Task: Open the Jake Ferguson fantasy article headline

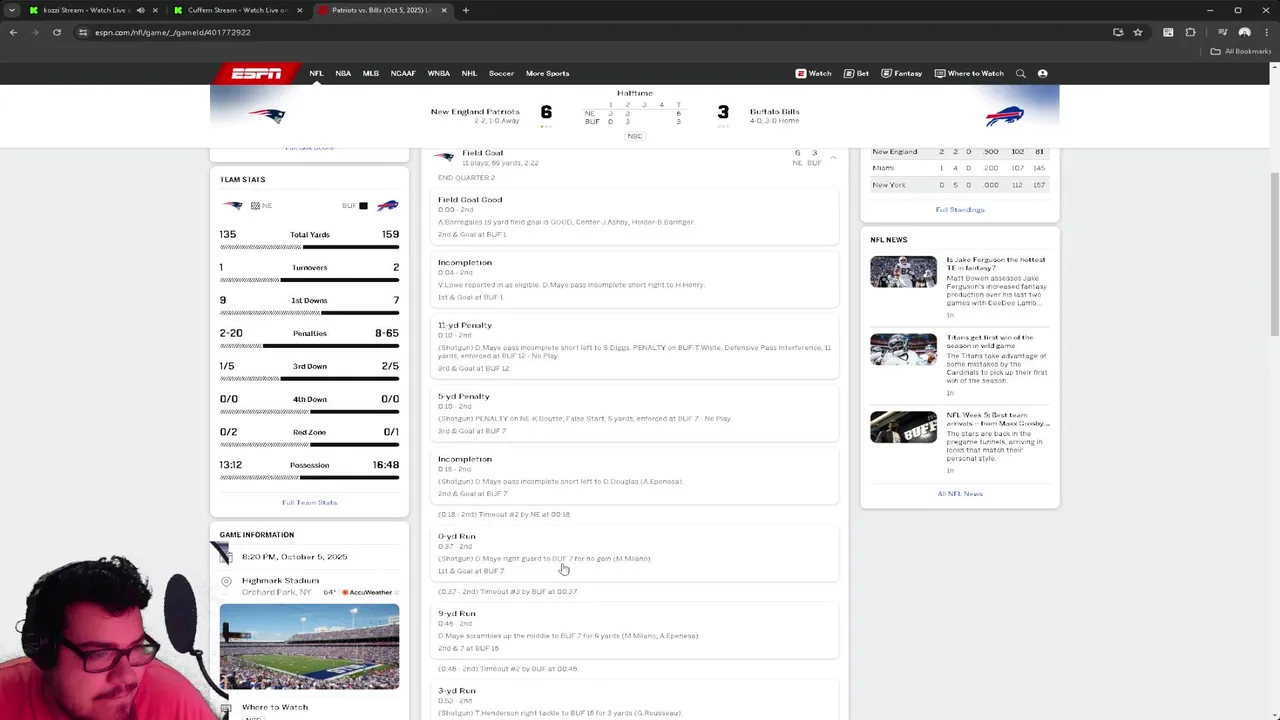Action: point(996,264)
